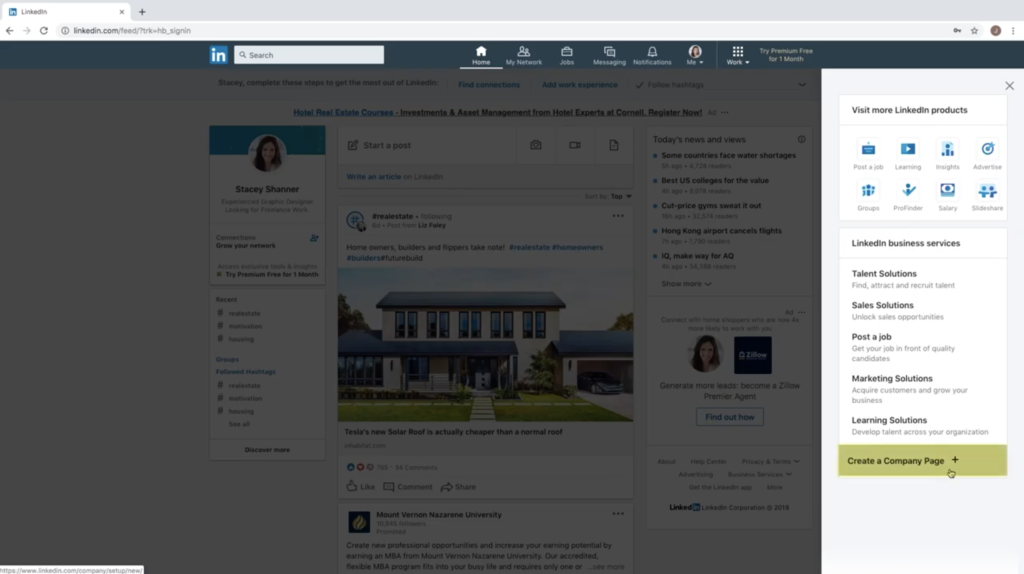1024x574 pixels.
Task: Focus the LinkedIn Search field
Action: pyautogui.click(x=309, y=55)
